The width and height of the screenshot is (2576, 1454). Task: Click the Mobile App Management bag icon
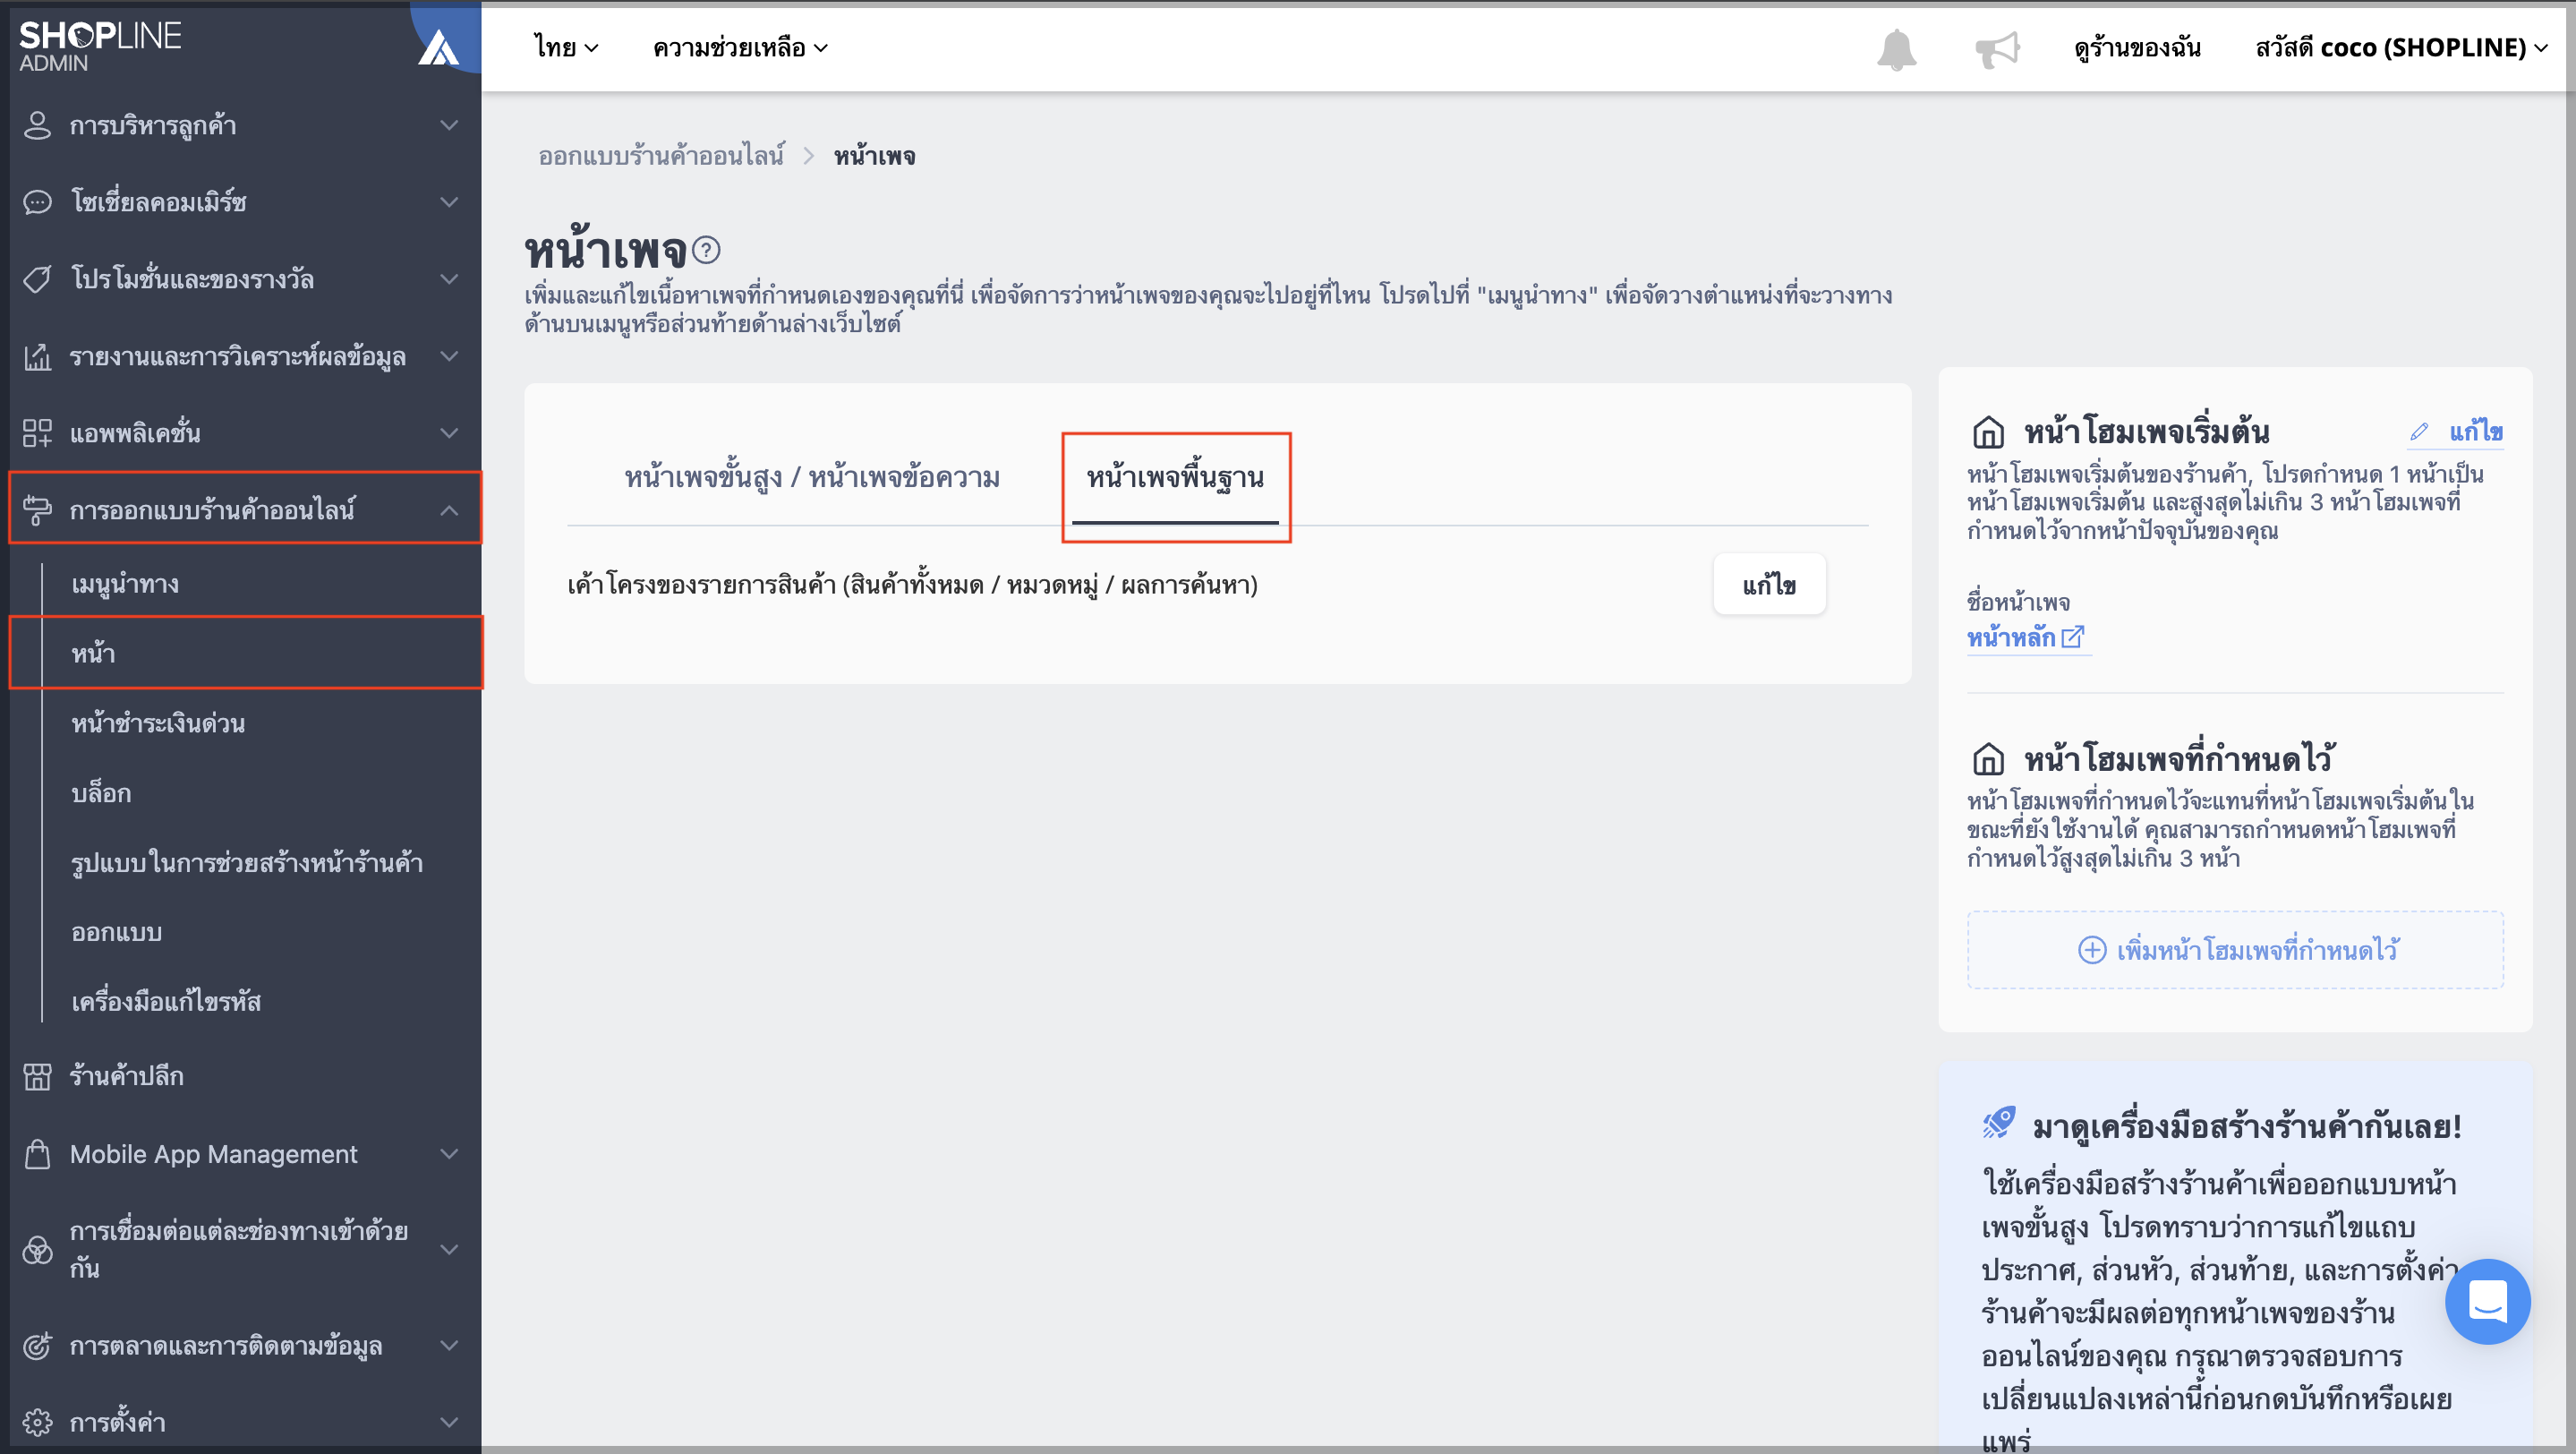click(37, 1154)
